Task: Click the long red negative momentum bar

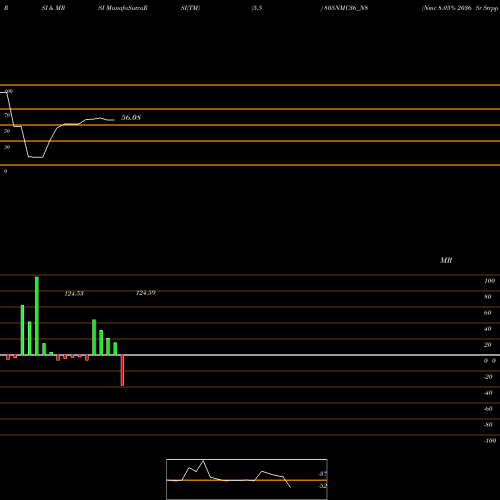Action: pos(122,370)
